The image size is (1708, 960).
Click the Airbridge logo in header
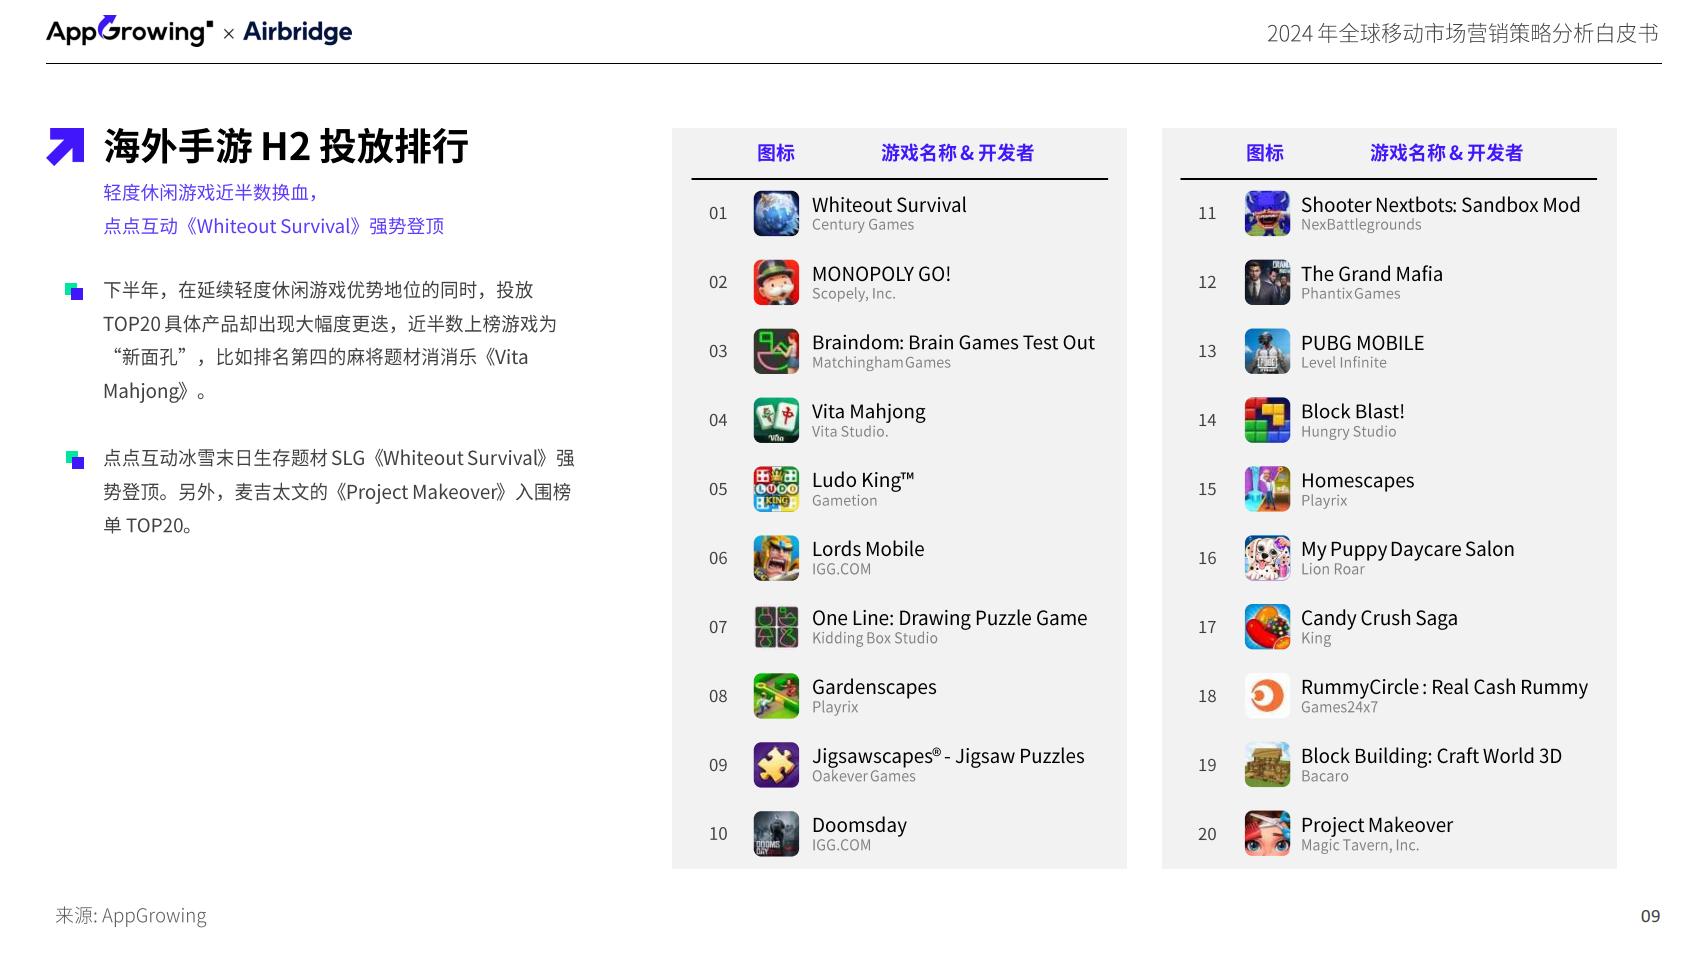[x=298, y=32]
